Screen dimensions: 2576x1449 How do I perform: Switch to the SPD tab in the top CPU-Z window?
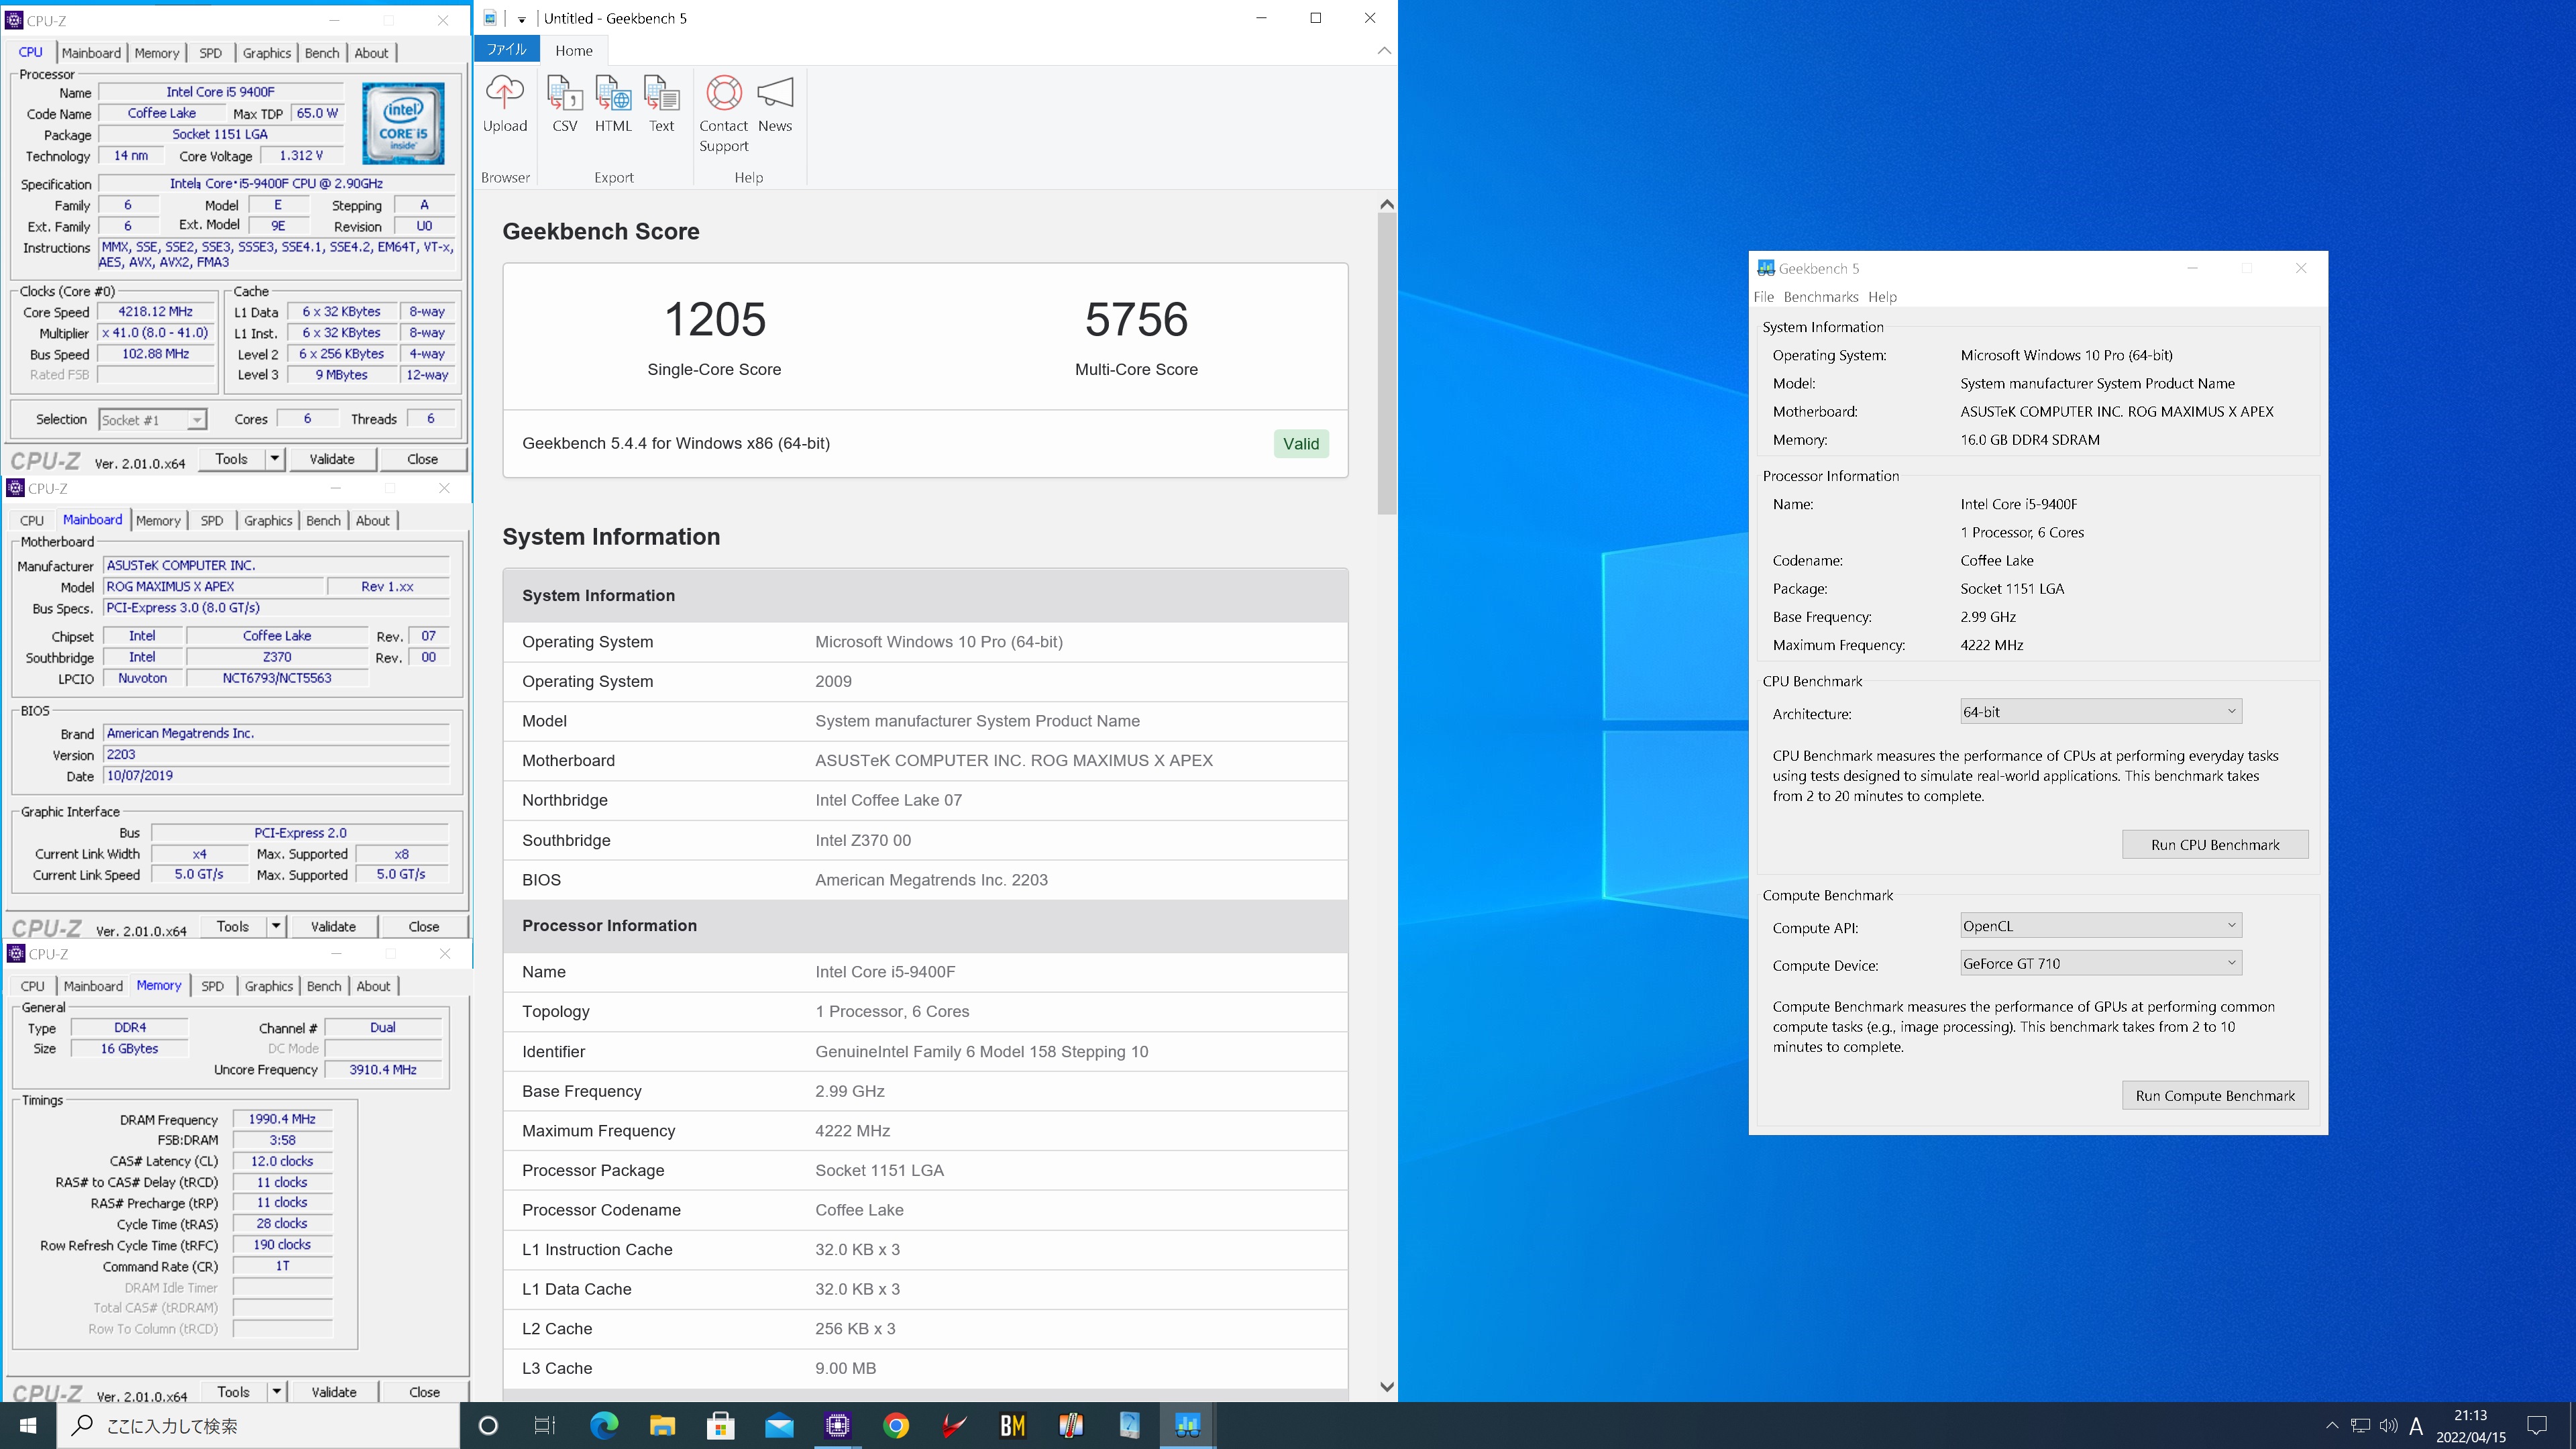pyautogui.click(x=210, y=53)
